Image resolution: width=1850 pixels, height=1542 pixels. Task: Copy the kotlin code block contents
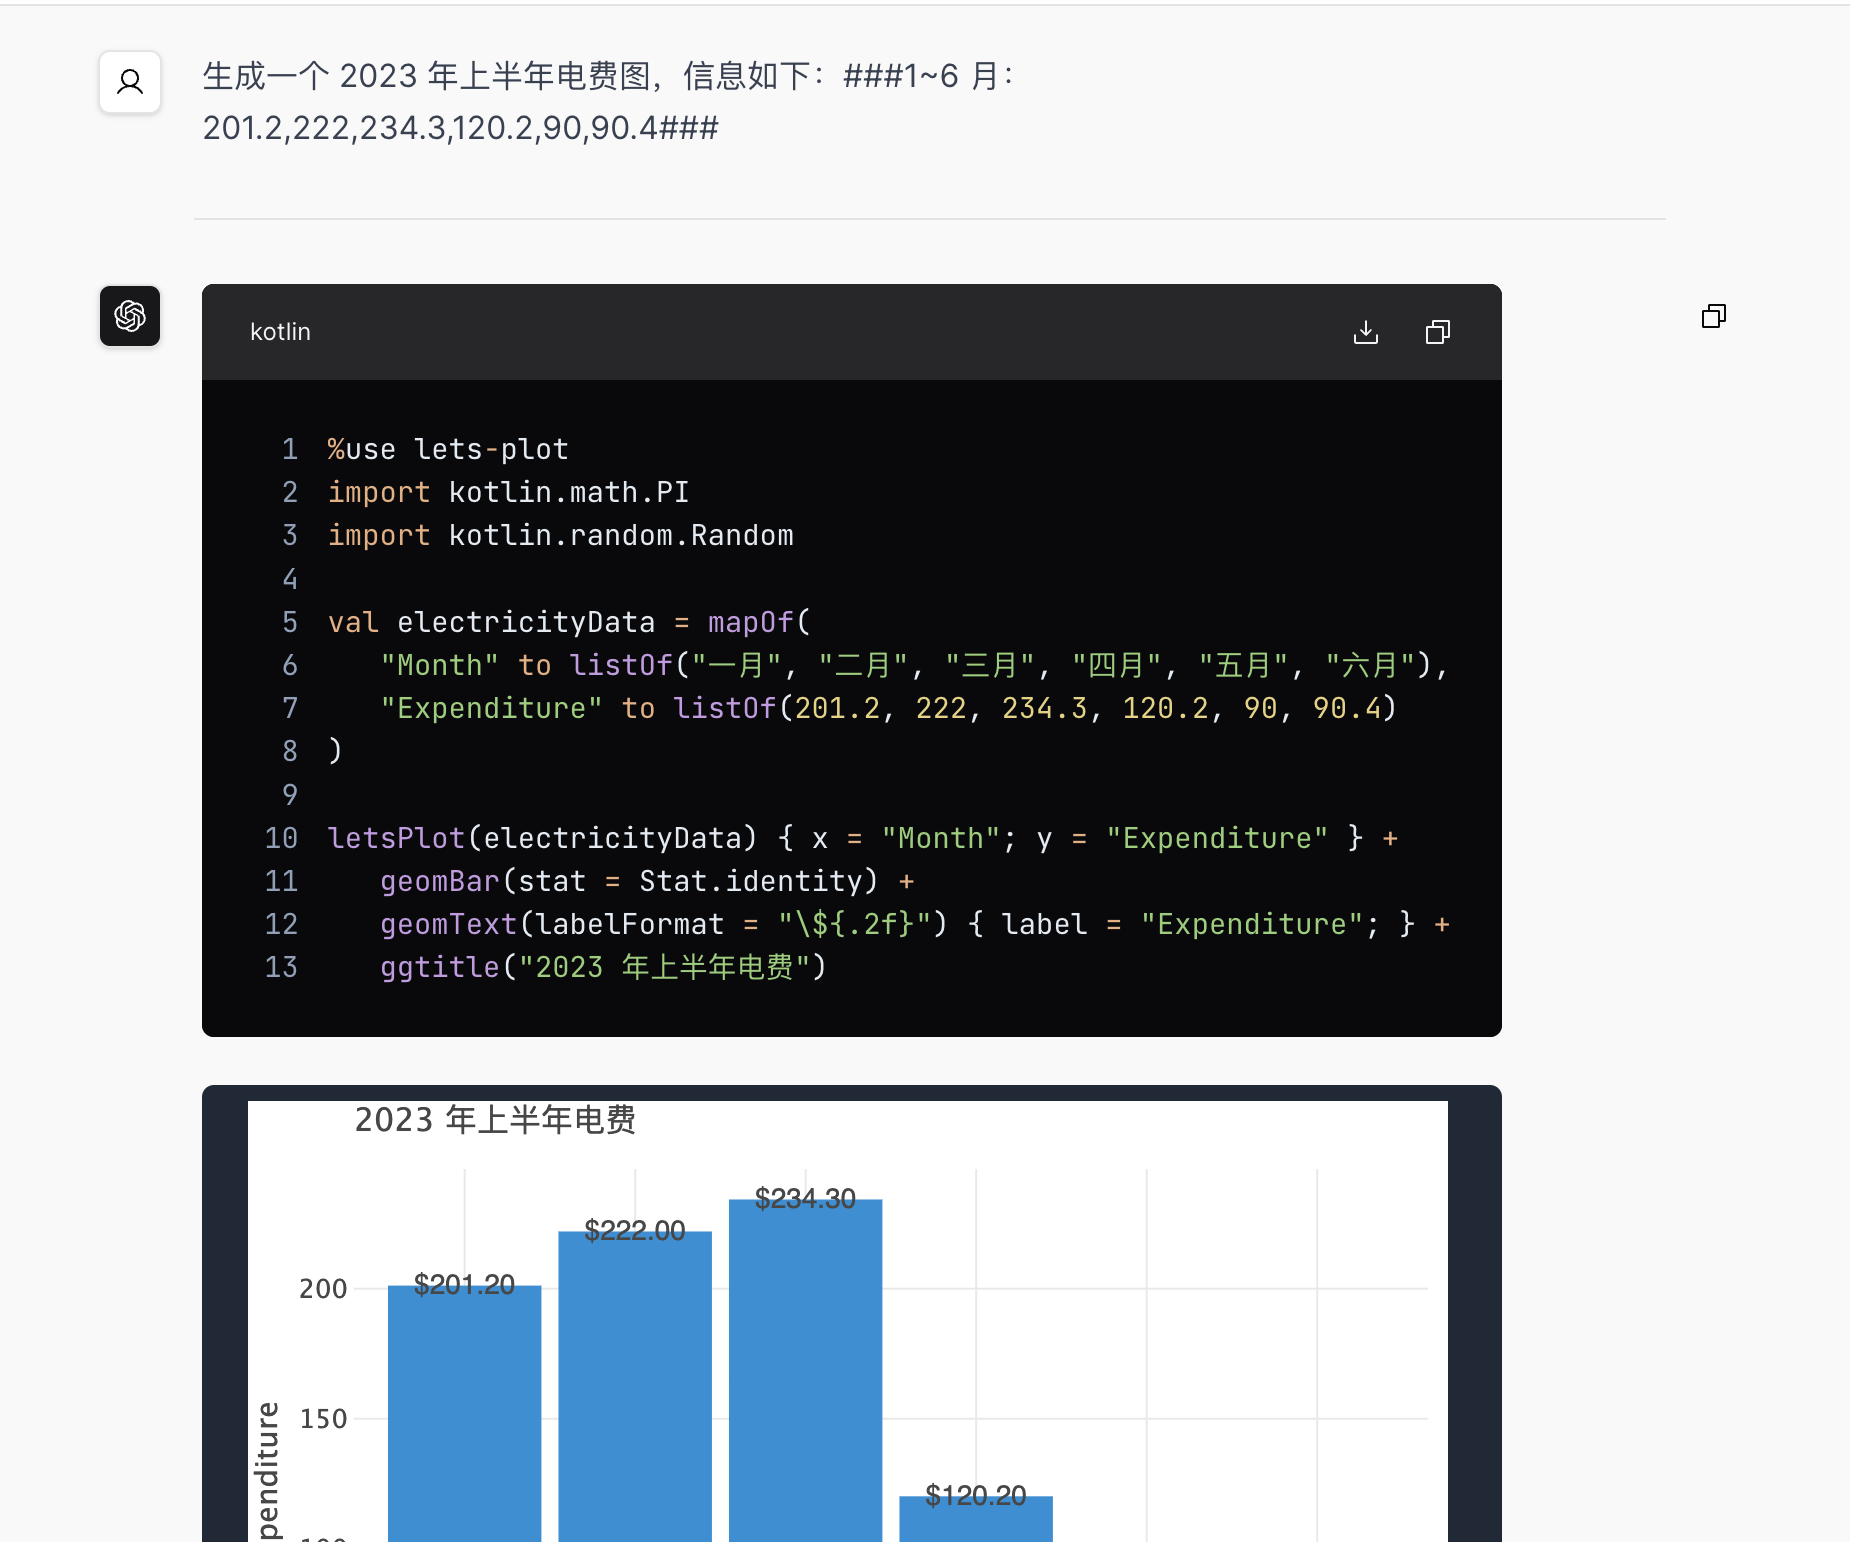click(1437, 332)
